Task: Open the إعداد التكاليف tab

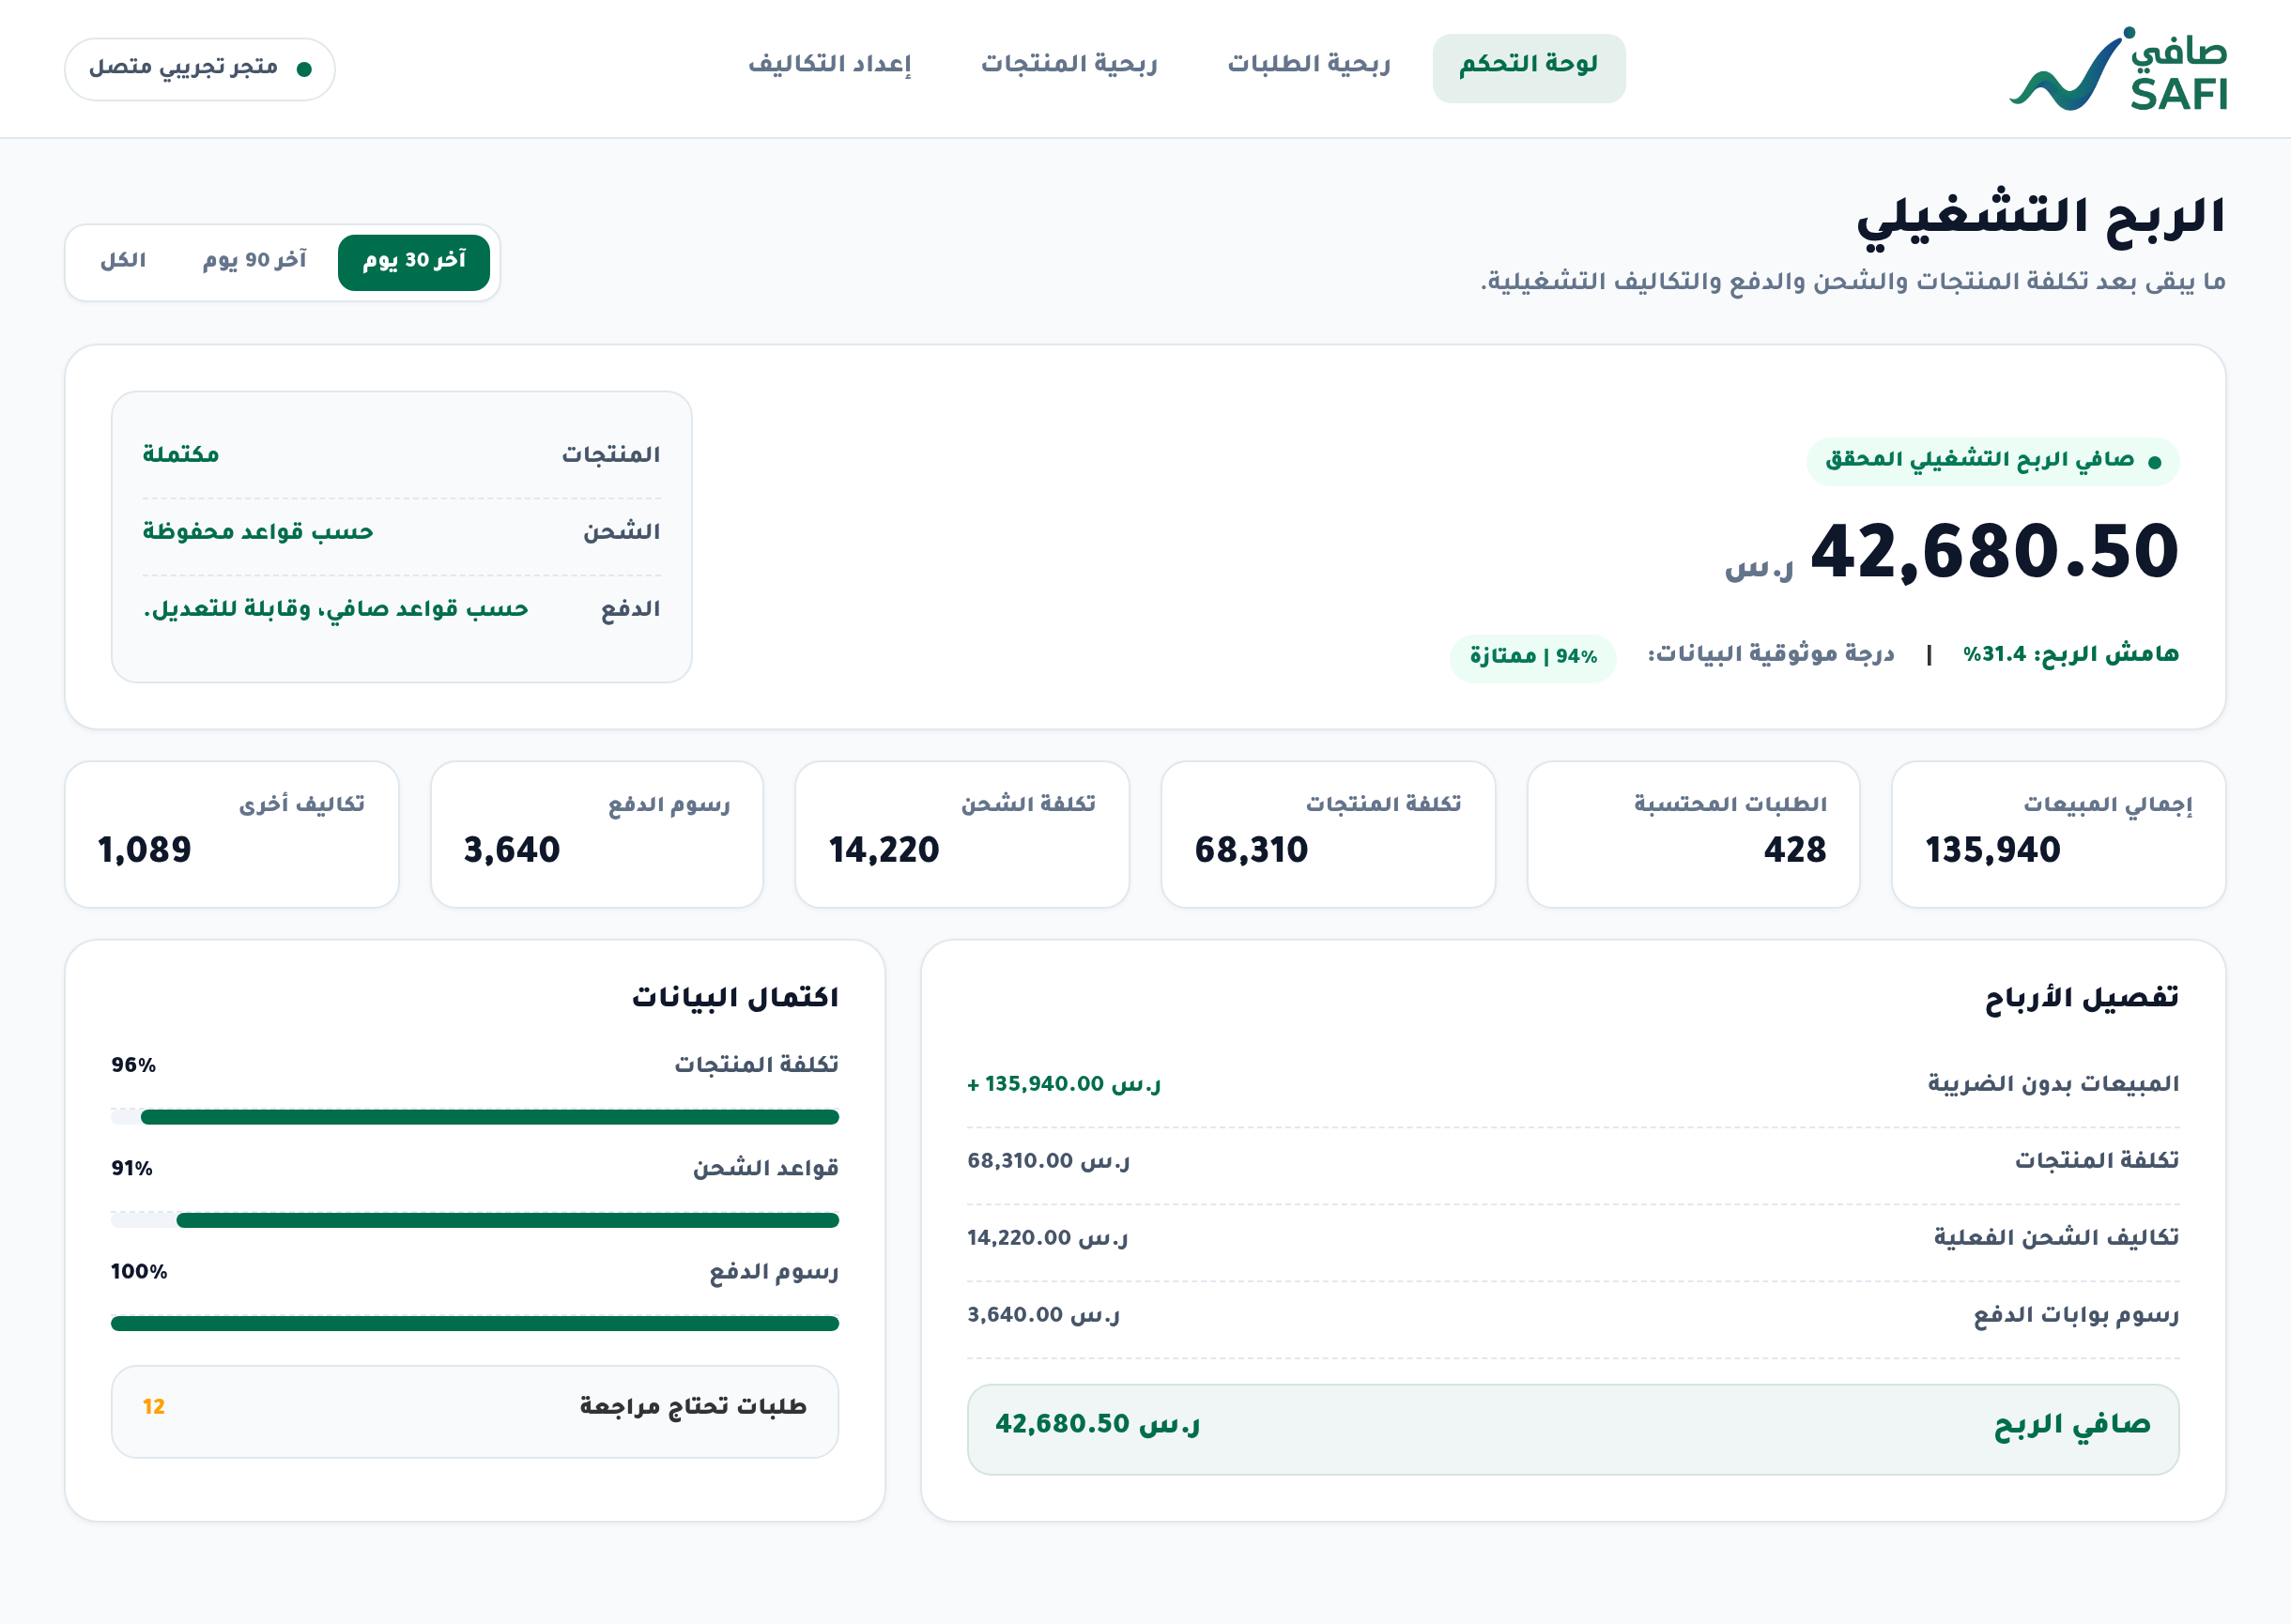Action: point(829,65)
